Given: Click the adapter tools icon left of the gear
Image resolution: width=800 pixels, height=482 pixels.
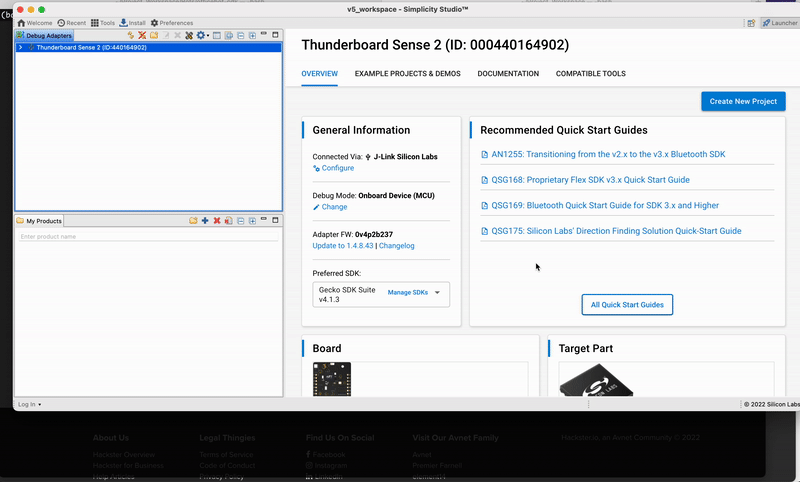Looking at the screenshot, I should [189, 35].
